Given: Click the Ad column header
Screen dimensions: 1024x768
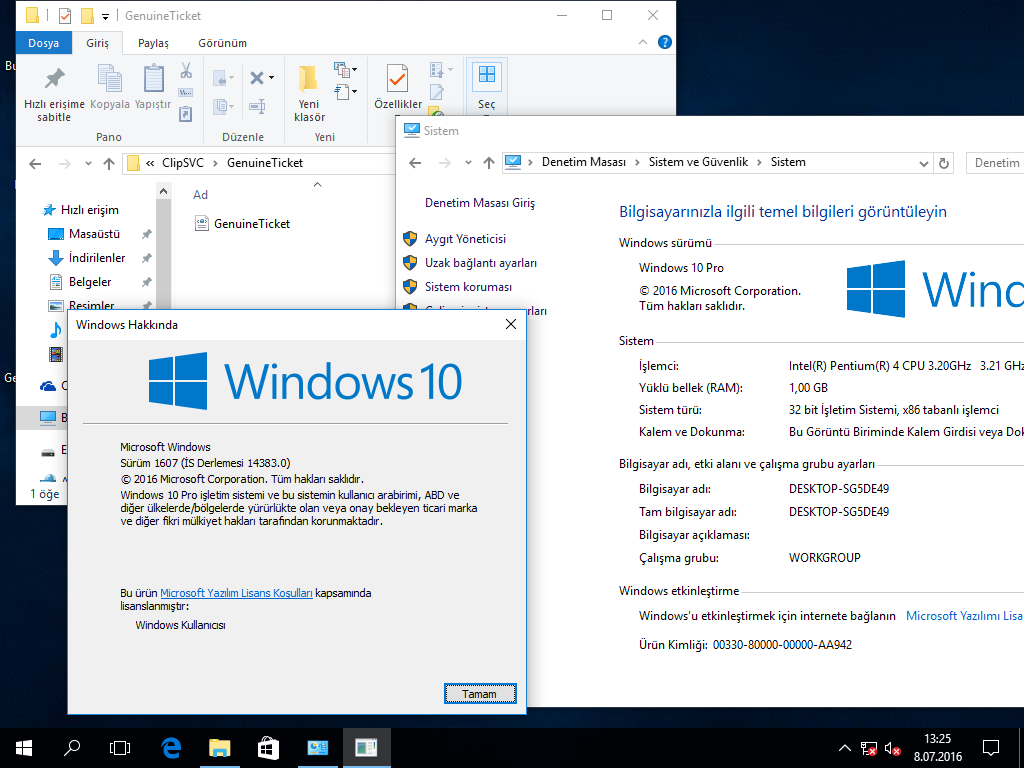Looking at the screenshot, I should [200, 195].
